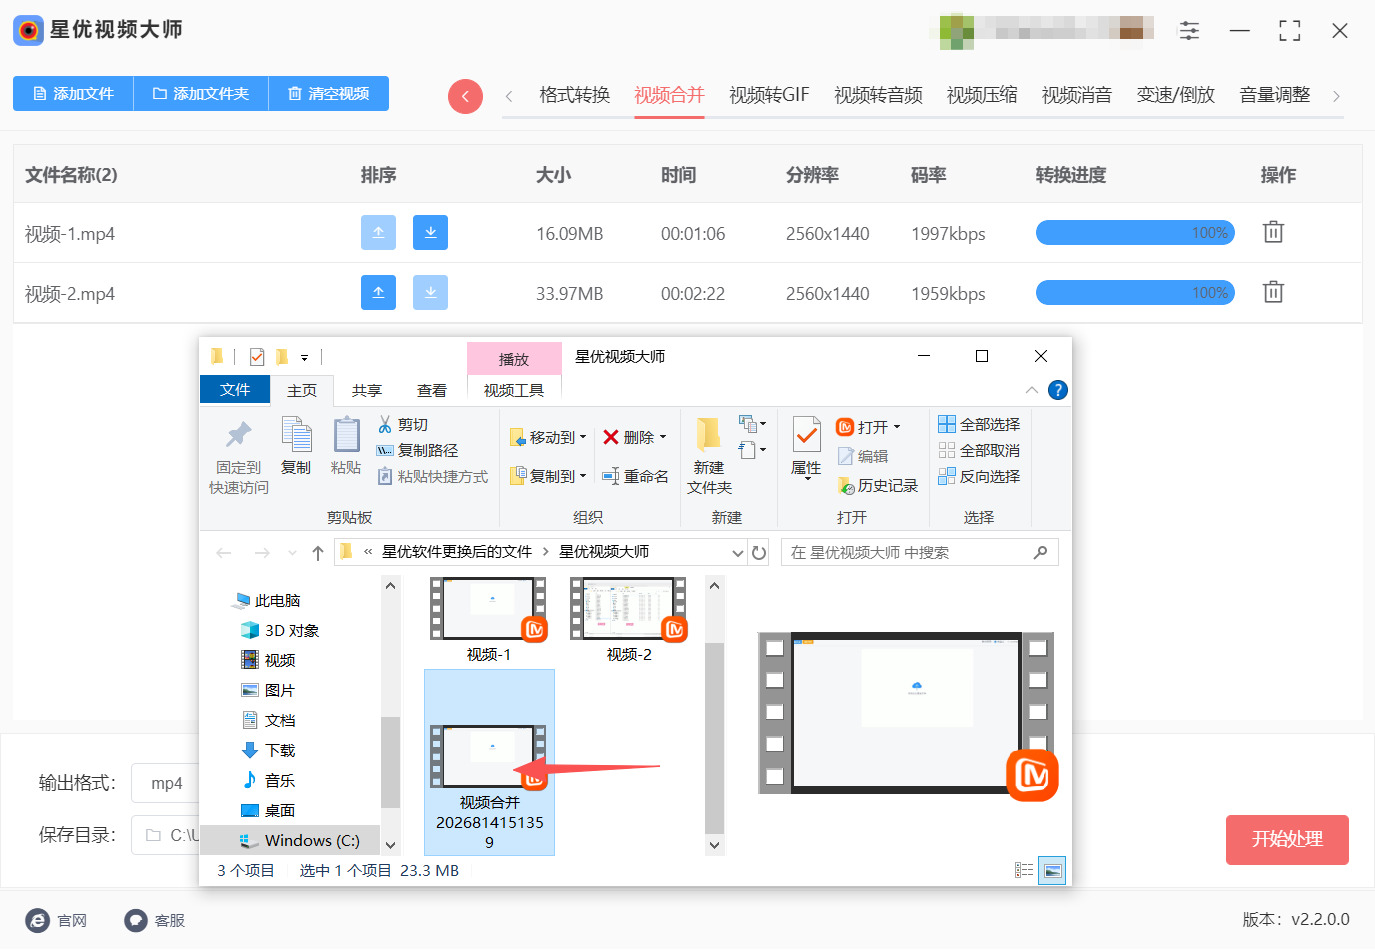Switch to the 格式转换 tab
Image resolution: width=1375 pixels, height=950 pixels.
575,96
